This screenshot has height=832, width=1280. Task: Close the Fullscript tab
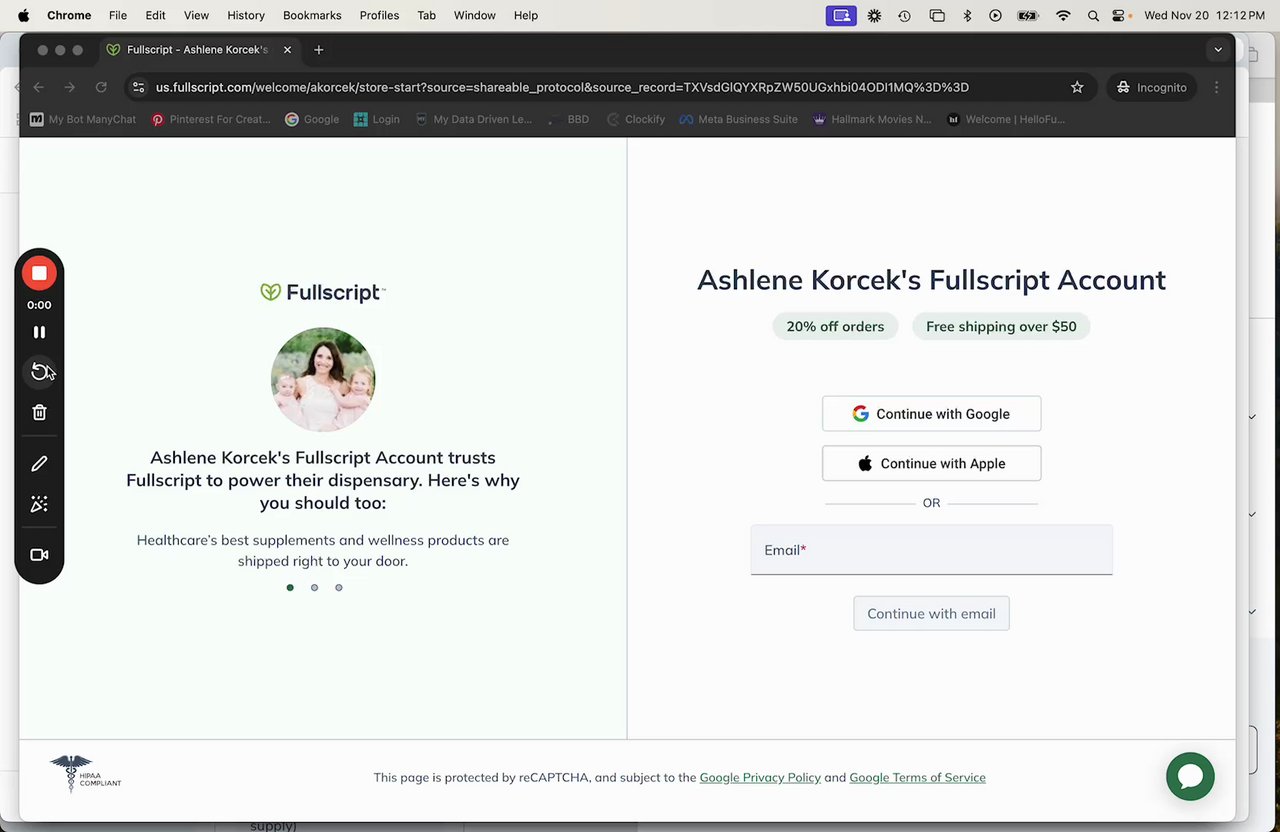(286, 50)
